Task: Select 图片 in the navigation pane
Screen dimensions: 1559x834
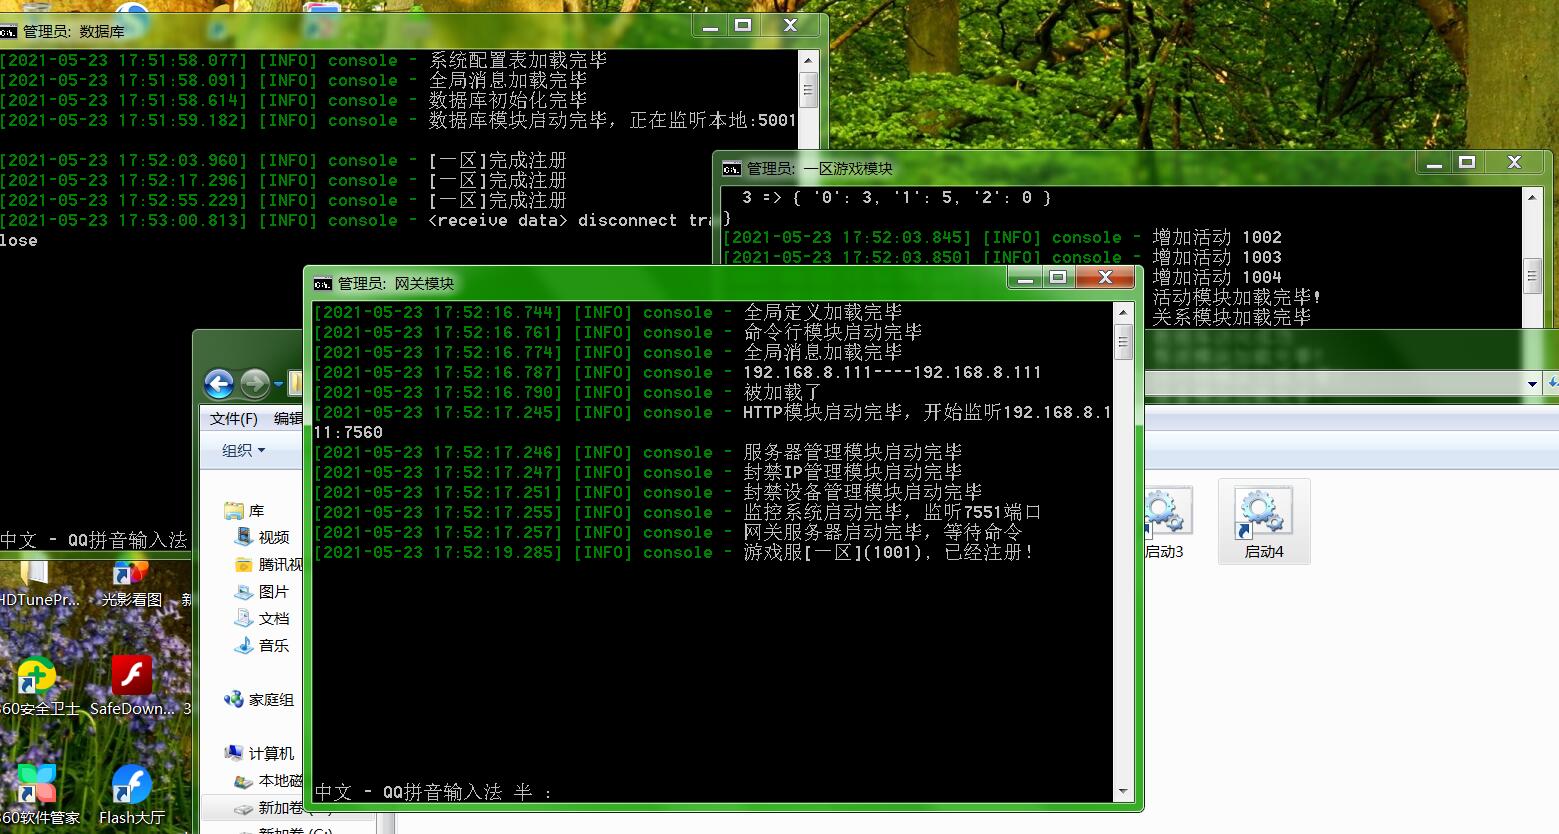Action: pos(273,591)
